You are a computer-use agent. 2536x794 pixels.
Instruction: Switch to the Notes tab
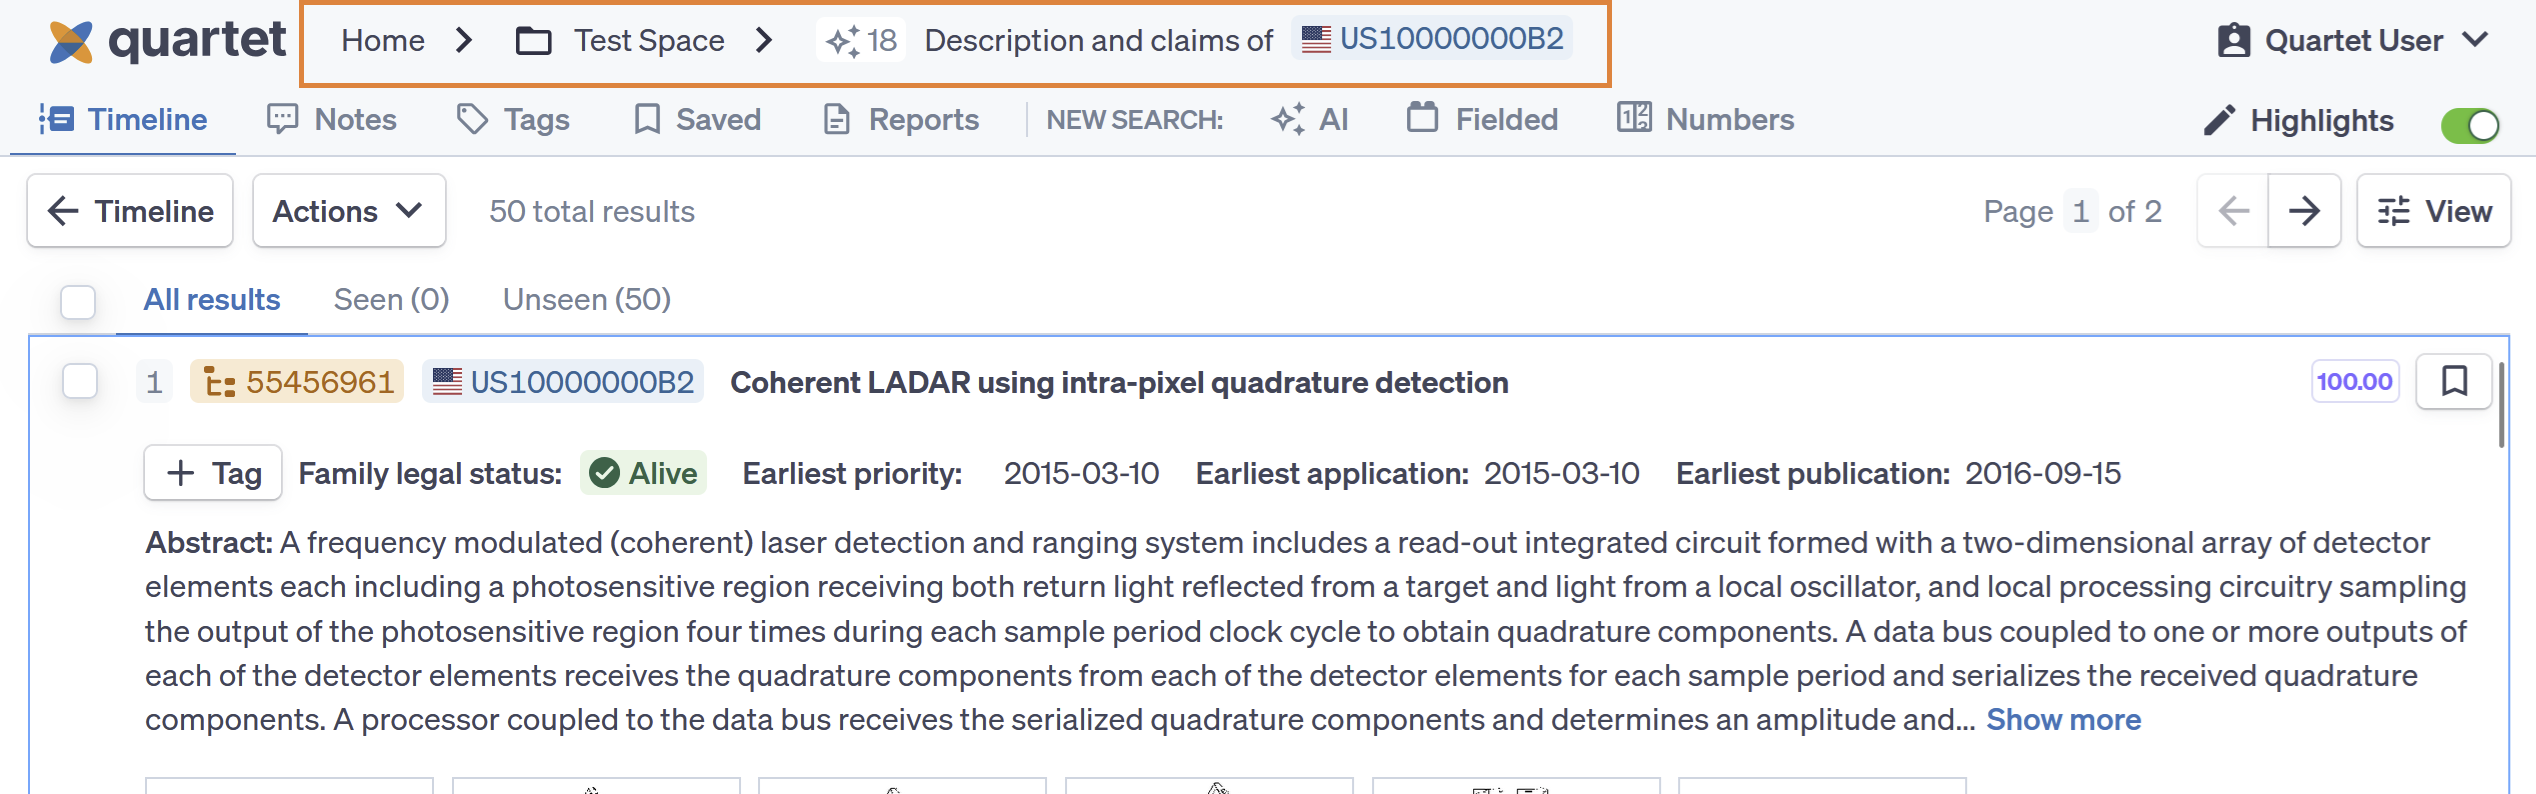click(332, 119)
